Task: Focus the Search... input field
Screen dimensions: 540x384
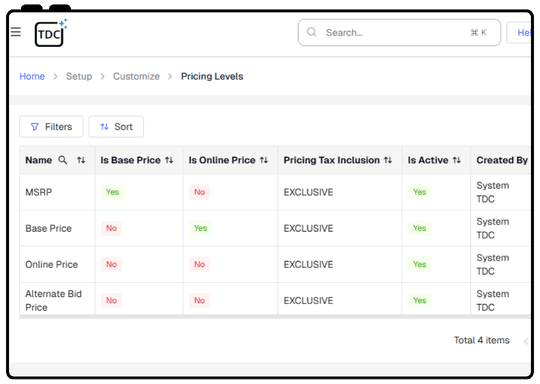Action: 399,33
